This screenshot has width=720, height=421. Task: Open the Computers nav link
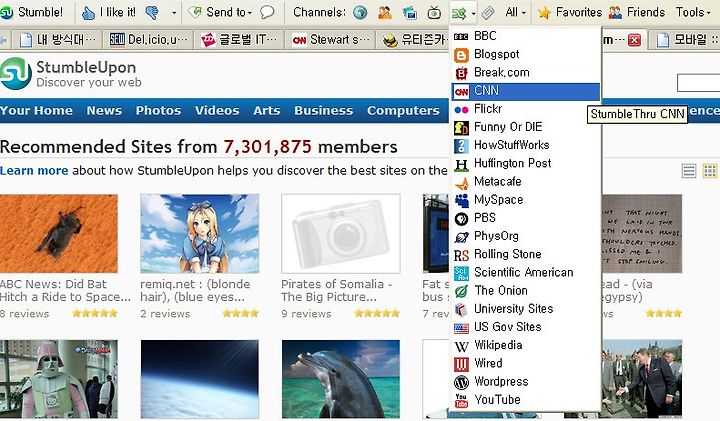(x=403, y=111)
